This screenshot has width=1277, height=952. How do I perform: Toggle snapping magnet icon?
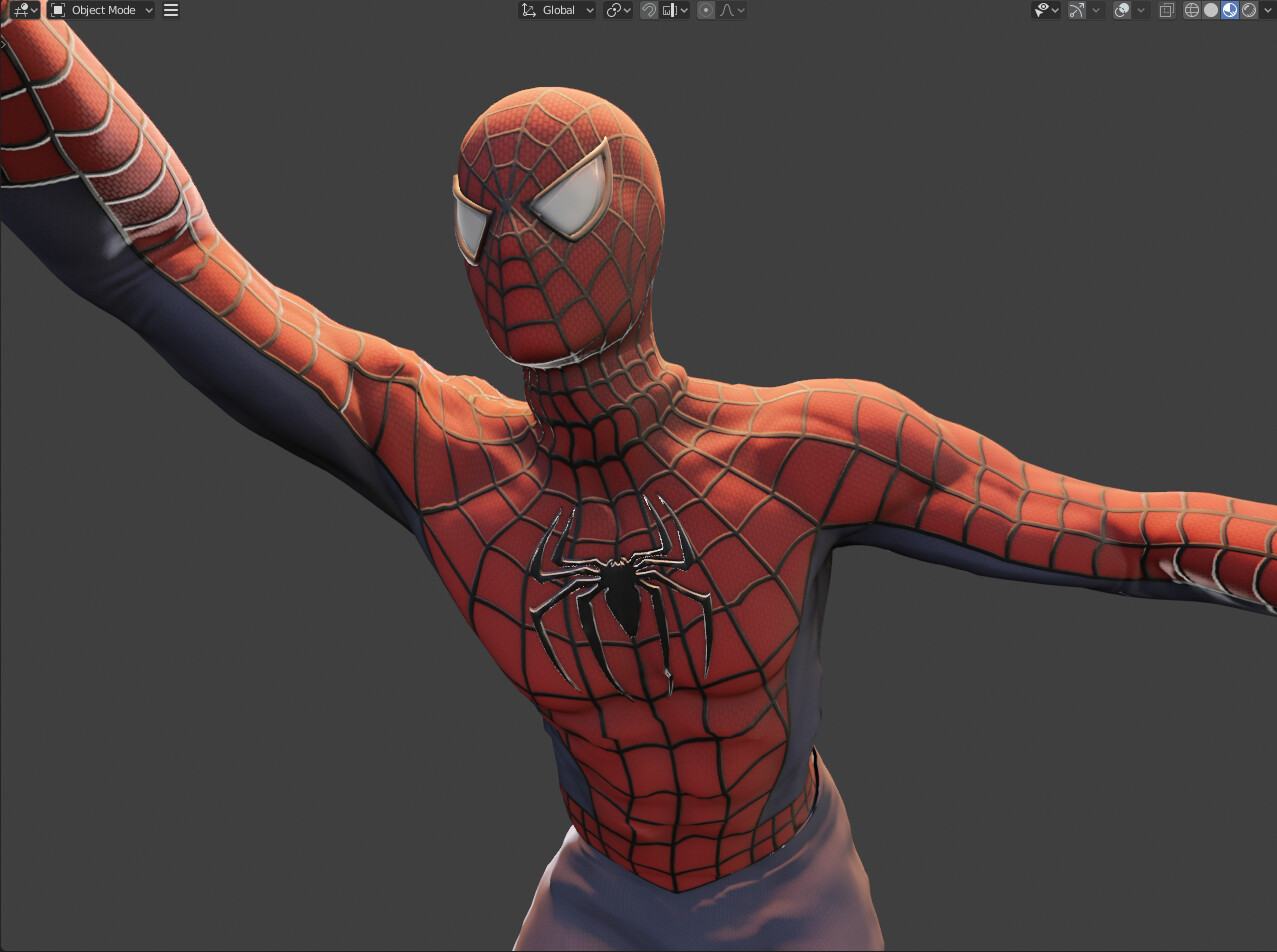[649, 10]
